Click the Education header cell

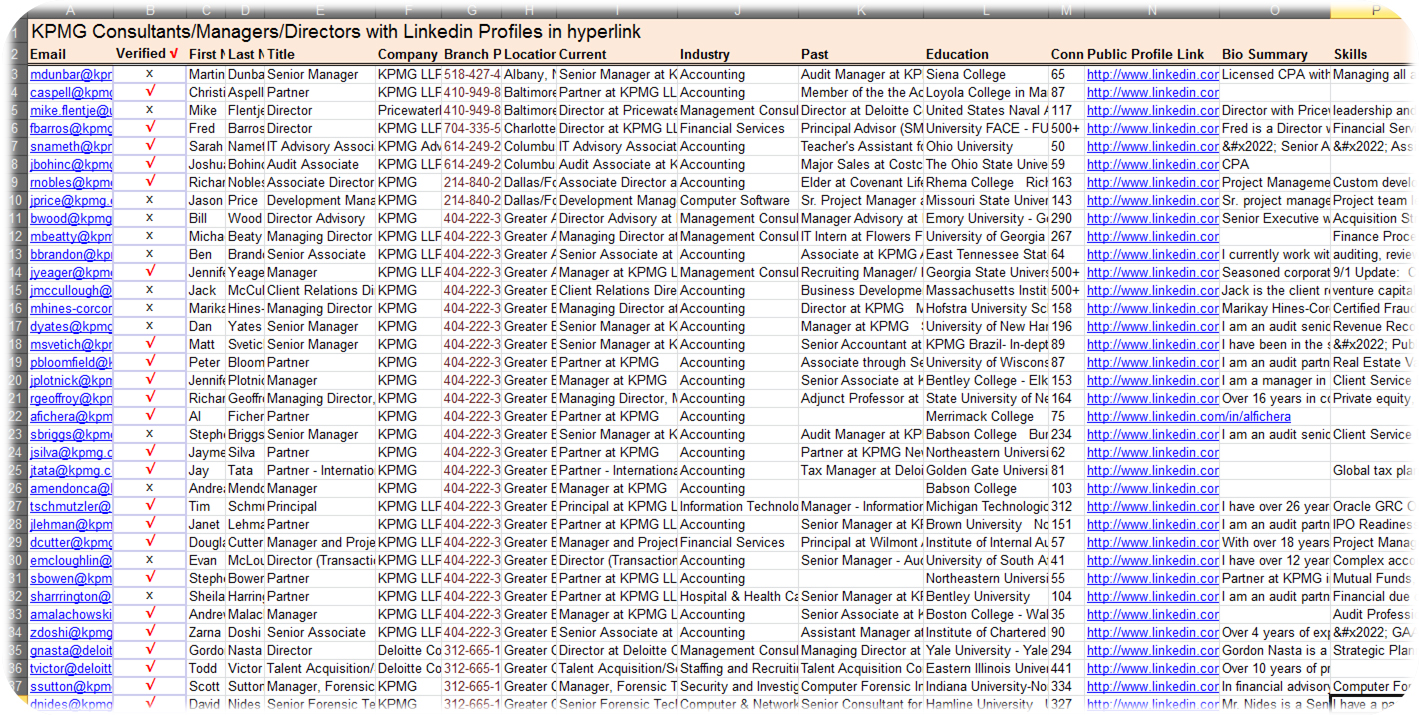click(x=957, y=55)
